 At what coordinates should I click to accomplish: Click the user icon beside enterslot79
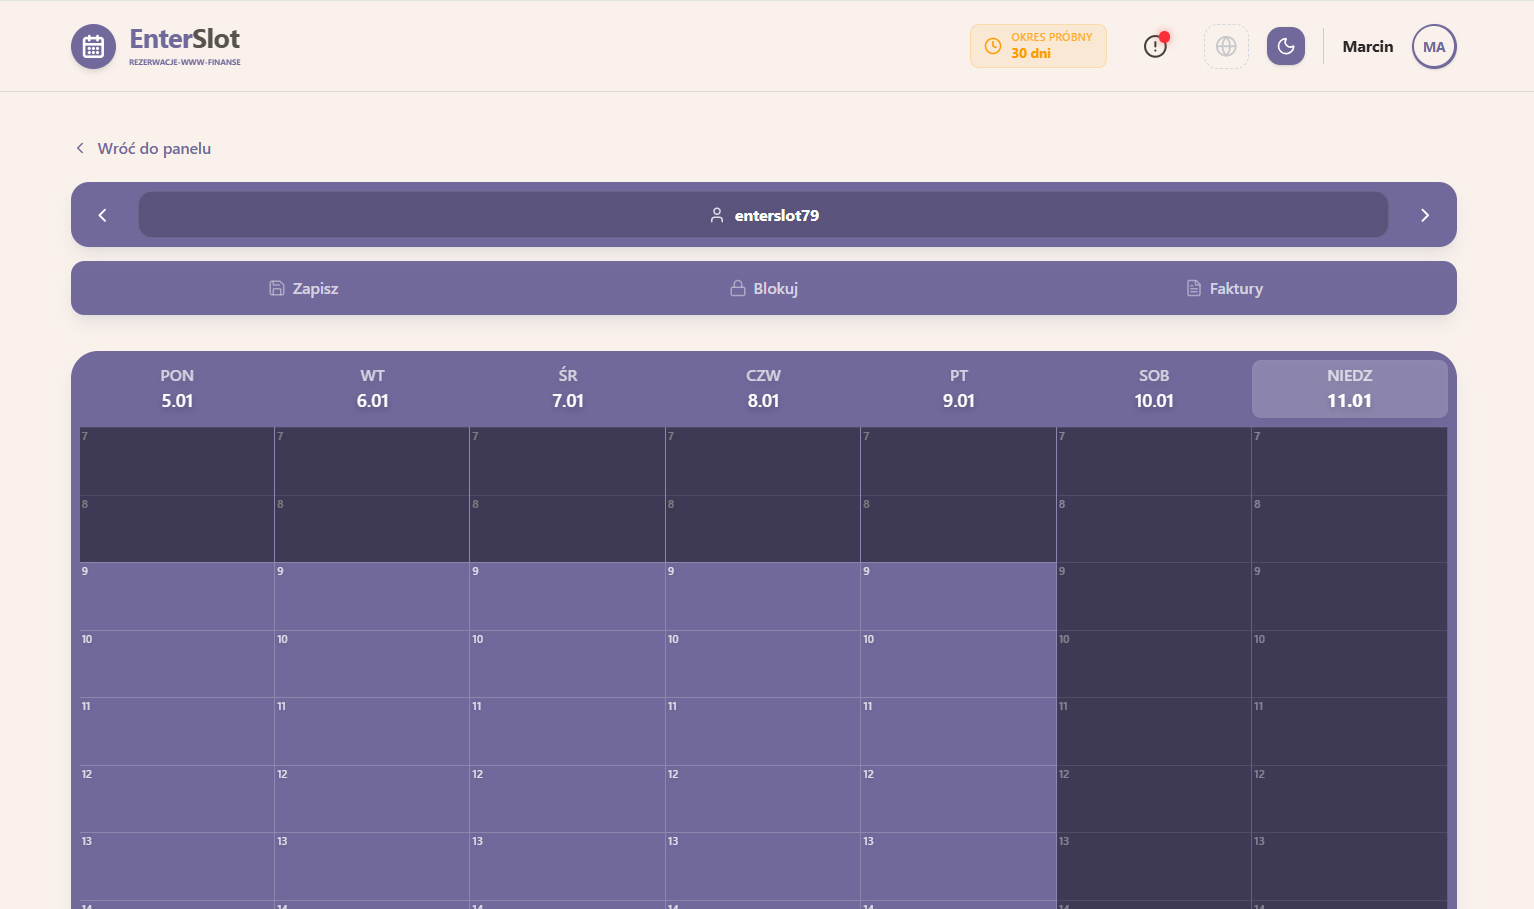click(x=716, y=215)
